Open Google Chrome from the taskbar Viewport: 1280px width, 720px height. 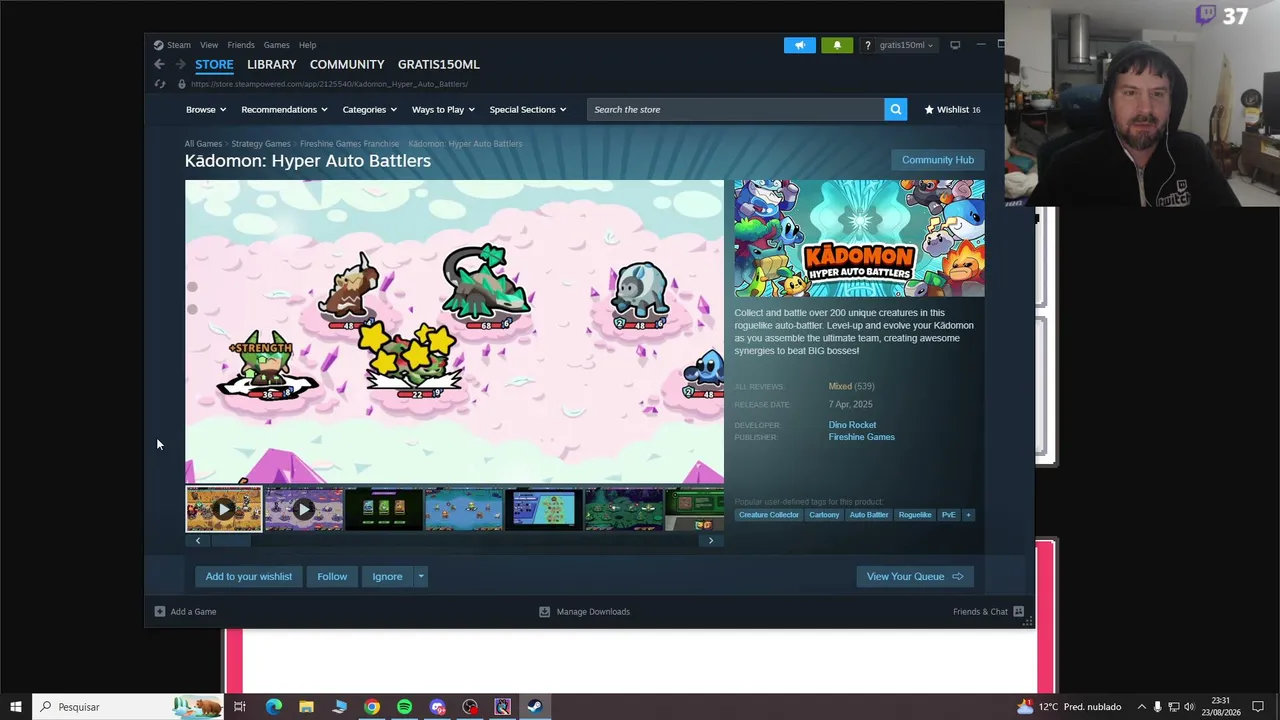[372, 707]
